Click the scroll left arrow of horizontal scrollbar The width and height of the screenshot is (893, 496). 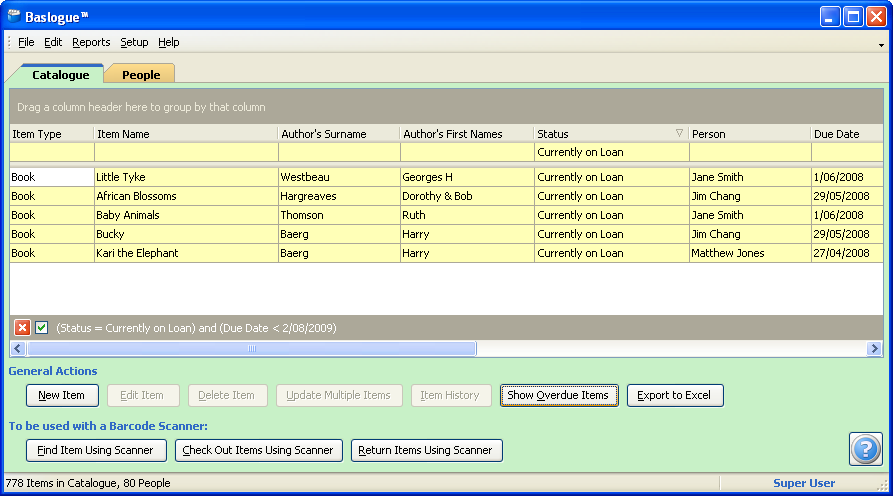tap(18, 349)
